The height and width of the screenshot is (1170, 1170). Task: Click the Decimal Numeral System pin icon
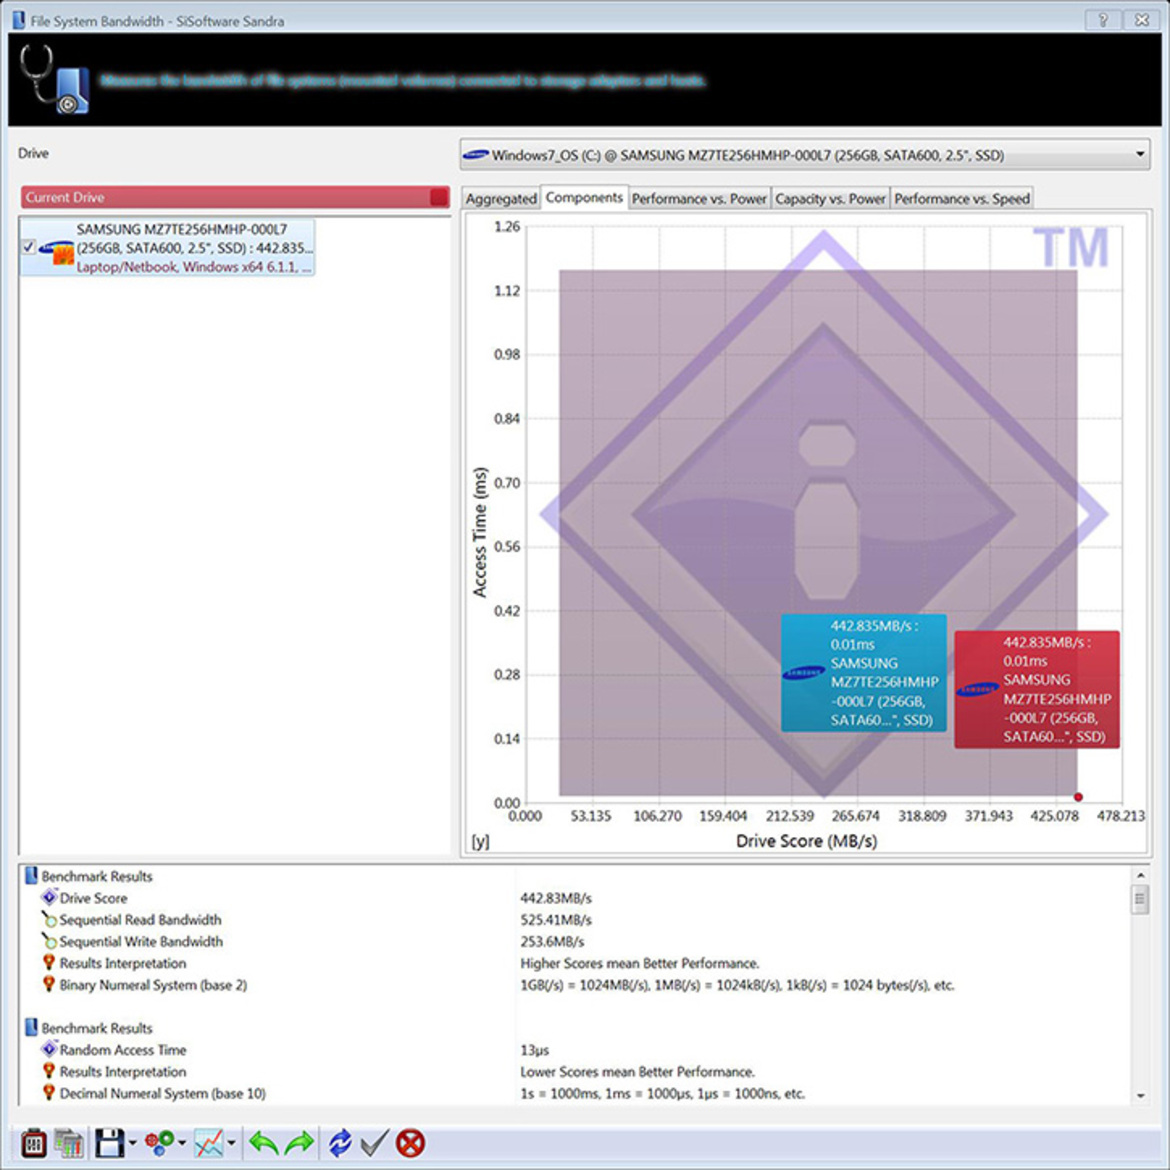(x=49, y=1092)
